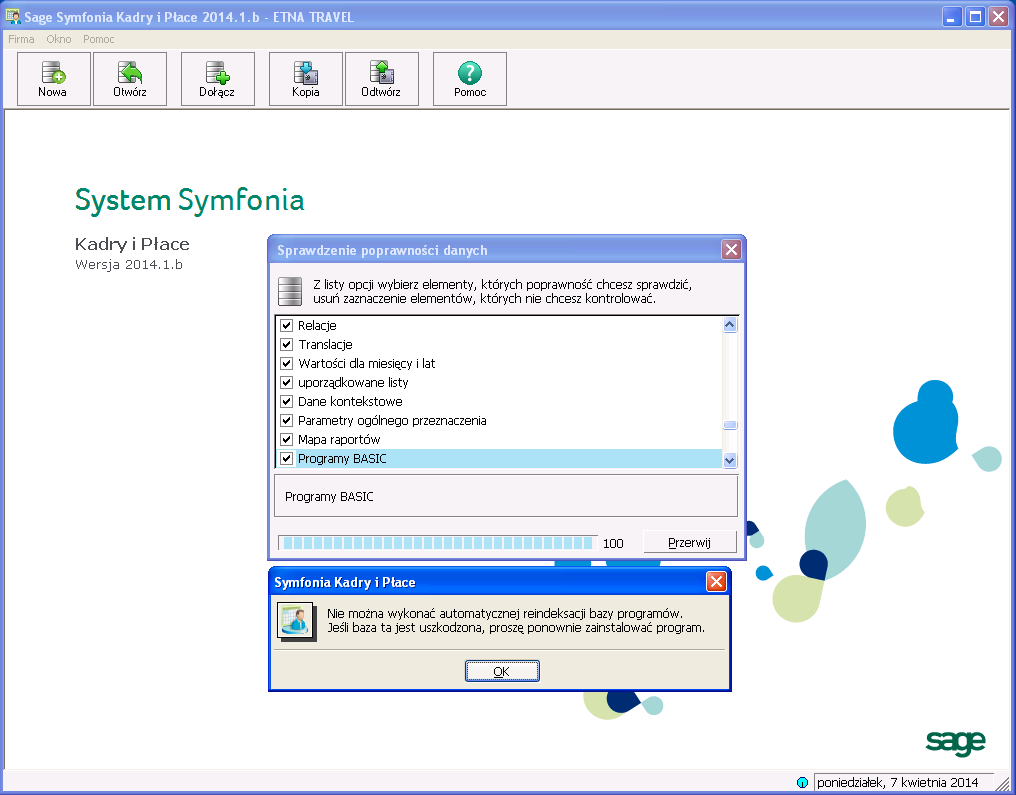1016x795 pixels.
Task: Close the Sprawdzenie poprawności danych dialog
Action: pyautogui.click(x=732, y=249)
